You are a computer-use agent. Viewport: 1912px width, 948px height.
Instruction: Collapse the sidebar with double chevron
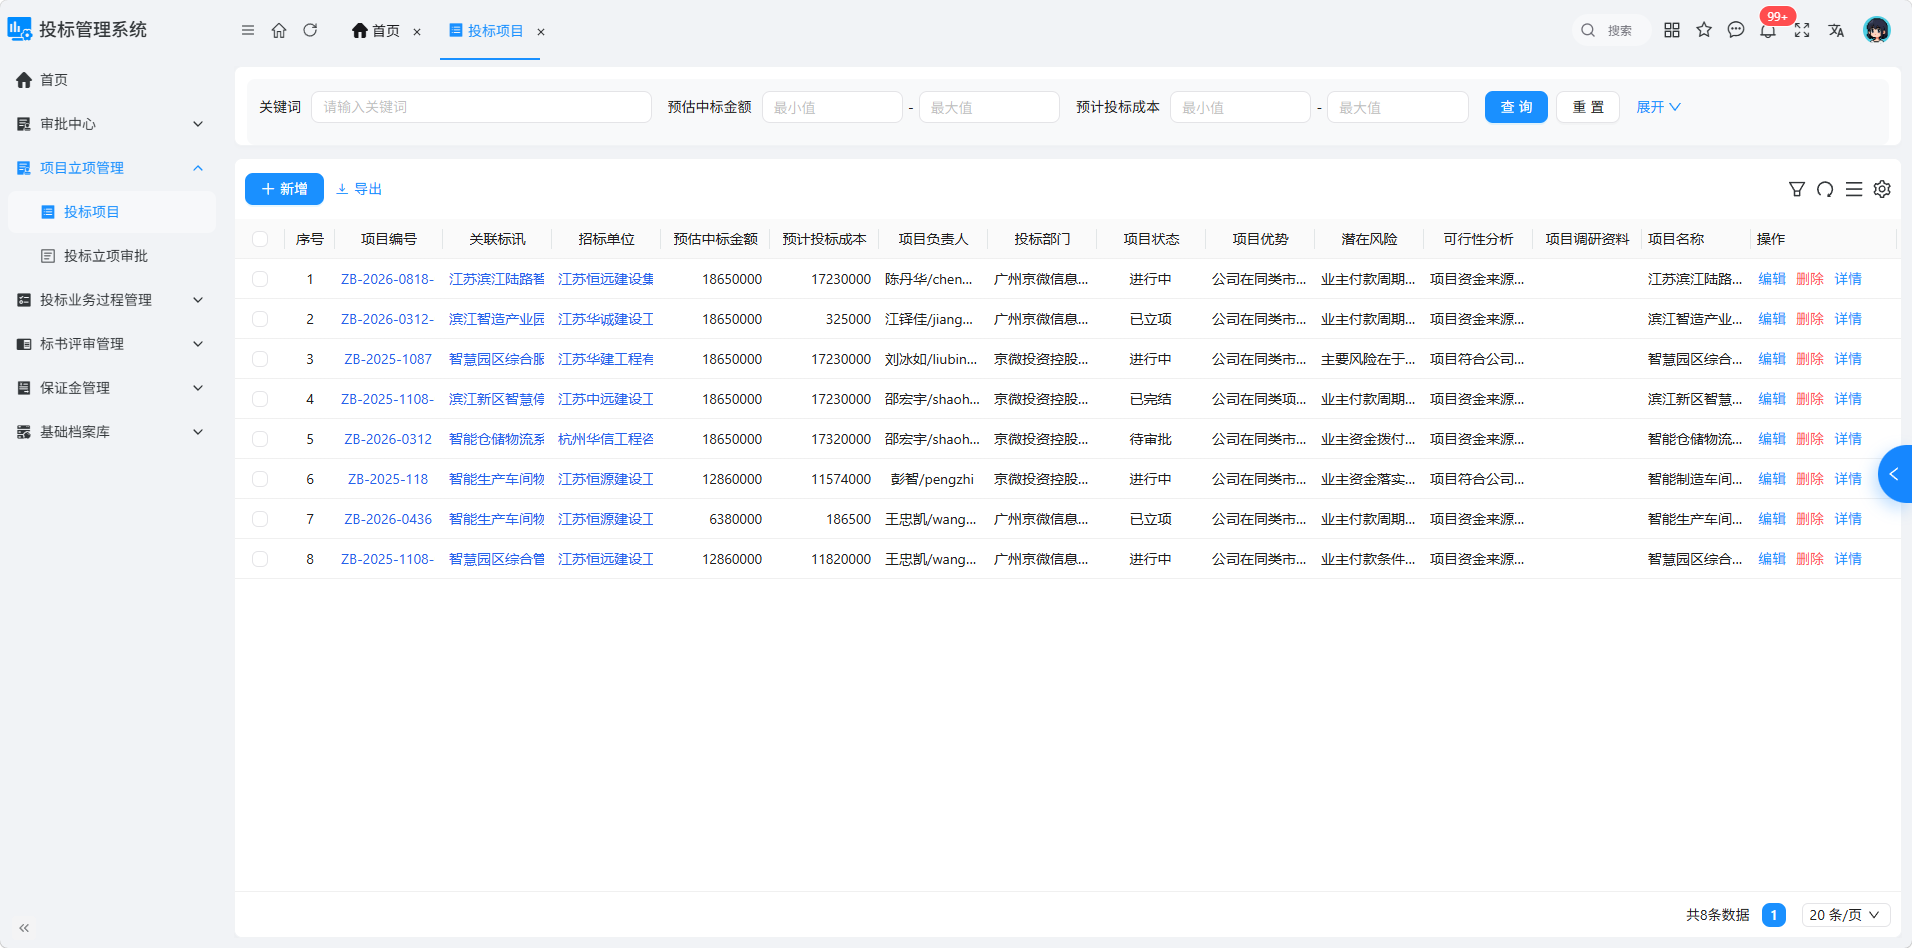point(24,928)
